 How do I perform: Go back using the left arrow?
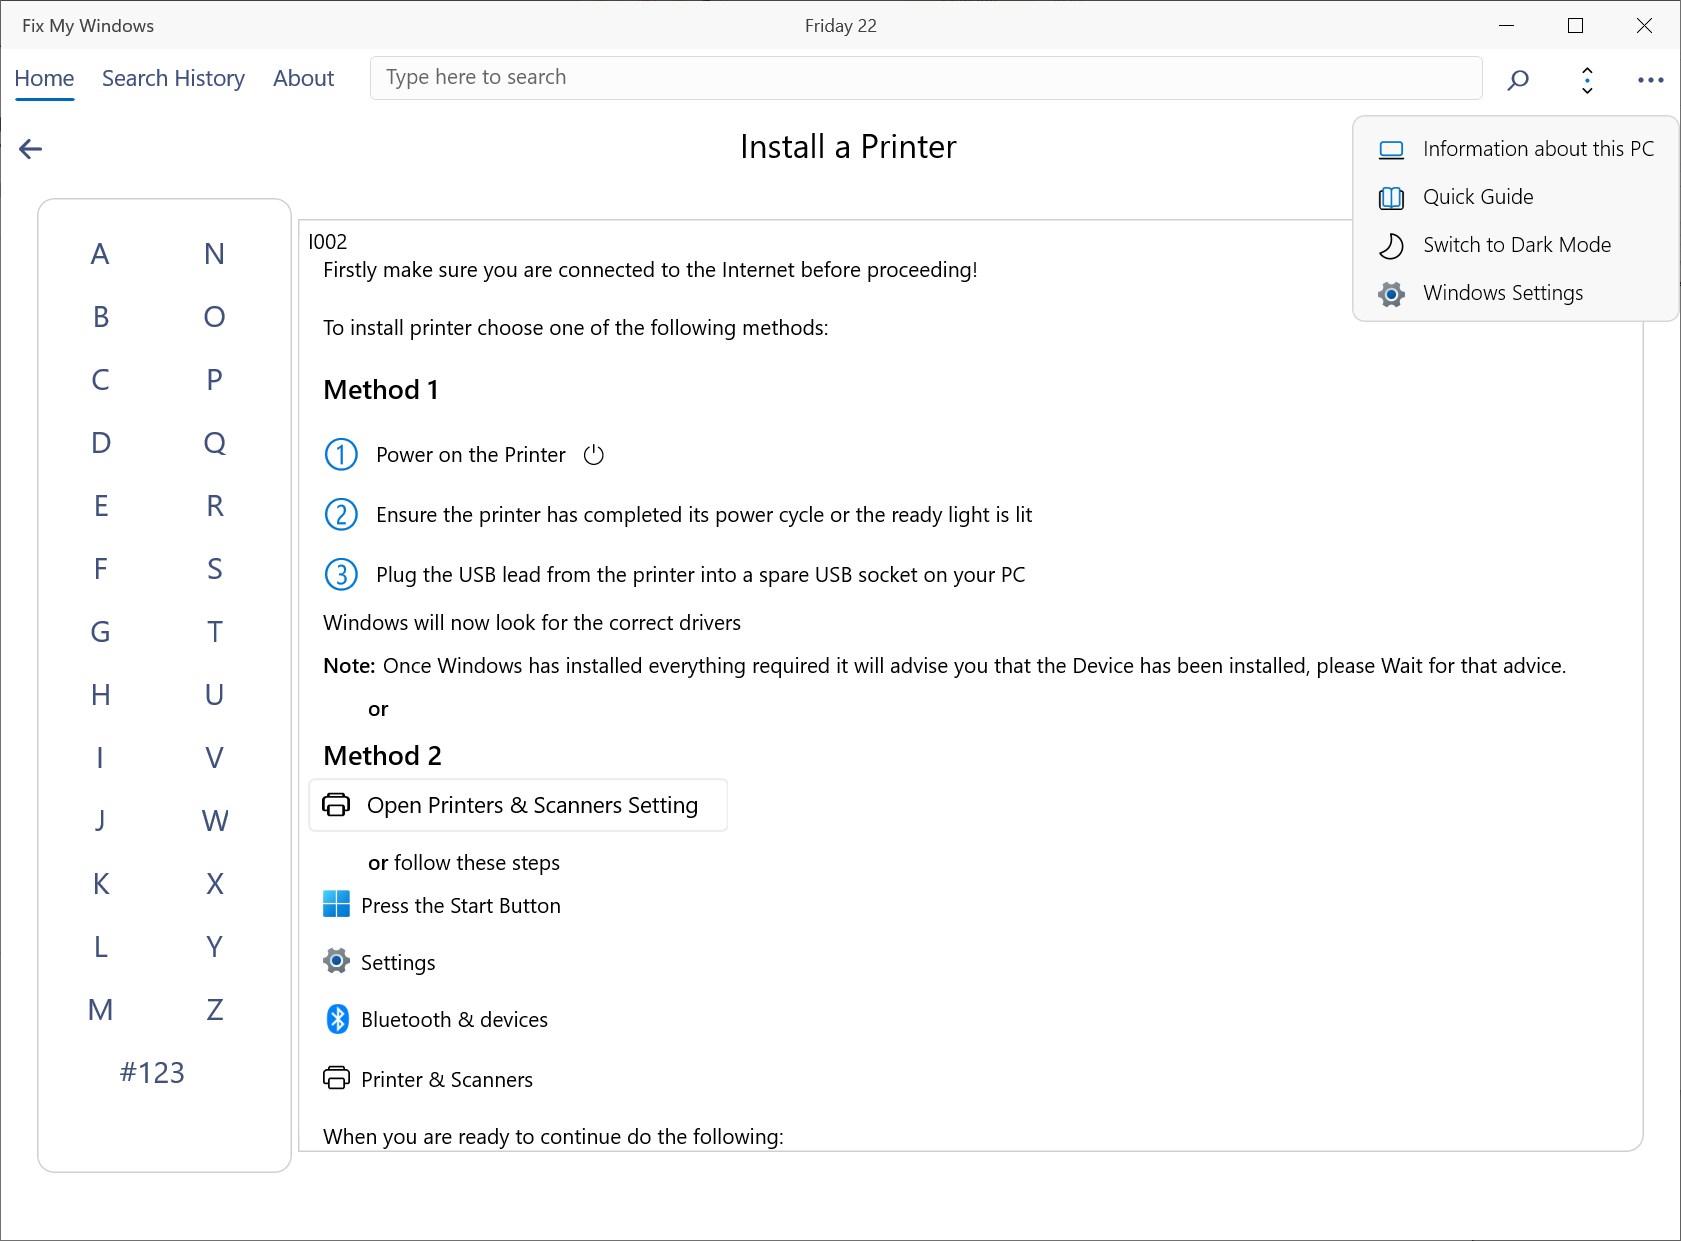point(31,149)
